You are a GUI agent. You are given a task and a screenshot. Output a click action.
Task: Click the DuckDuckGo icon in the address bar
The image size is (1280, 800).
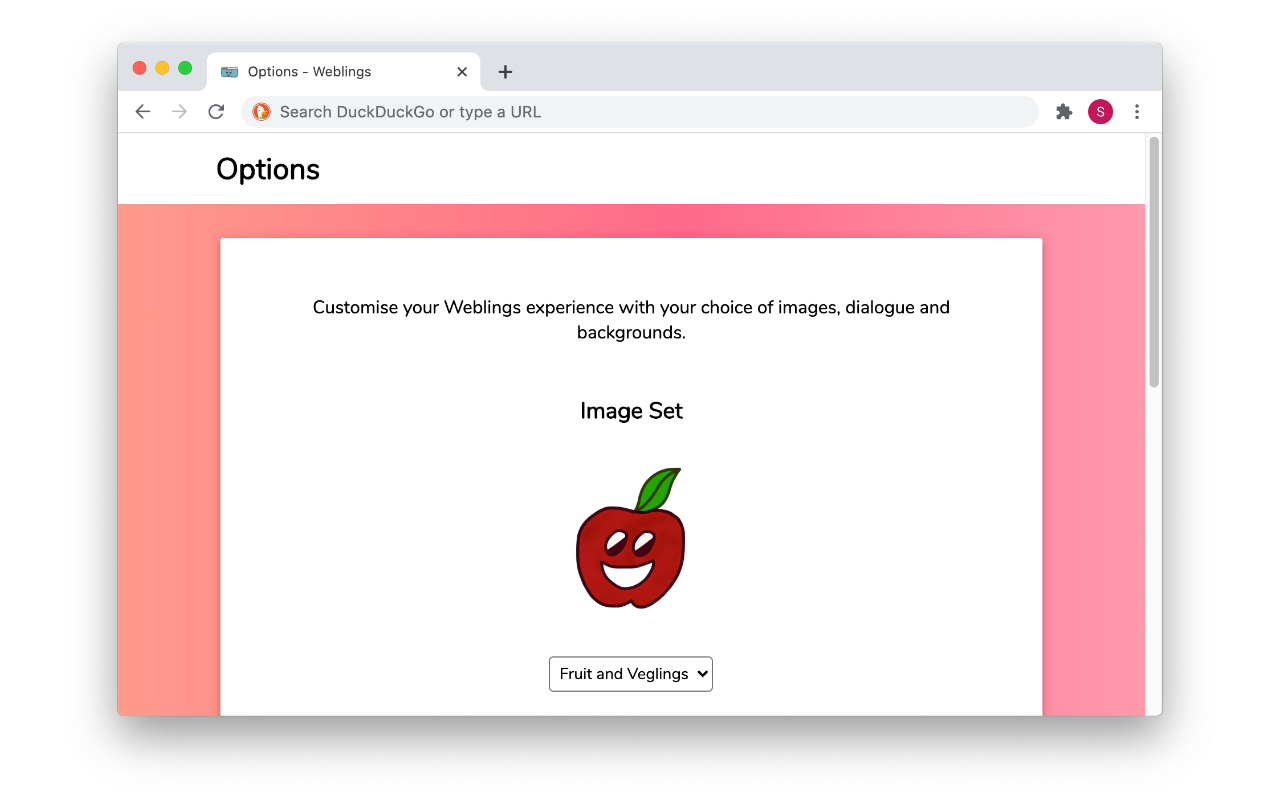pyautogui.click(x=261, y=111)
